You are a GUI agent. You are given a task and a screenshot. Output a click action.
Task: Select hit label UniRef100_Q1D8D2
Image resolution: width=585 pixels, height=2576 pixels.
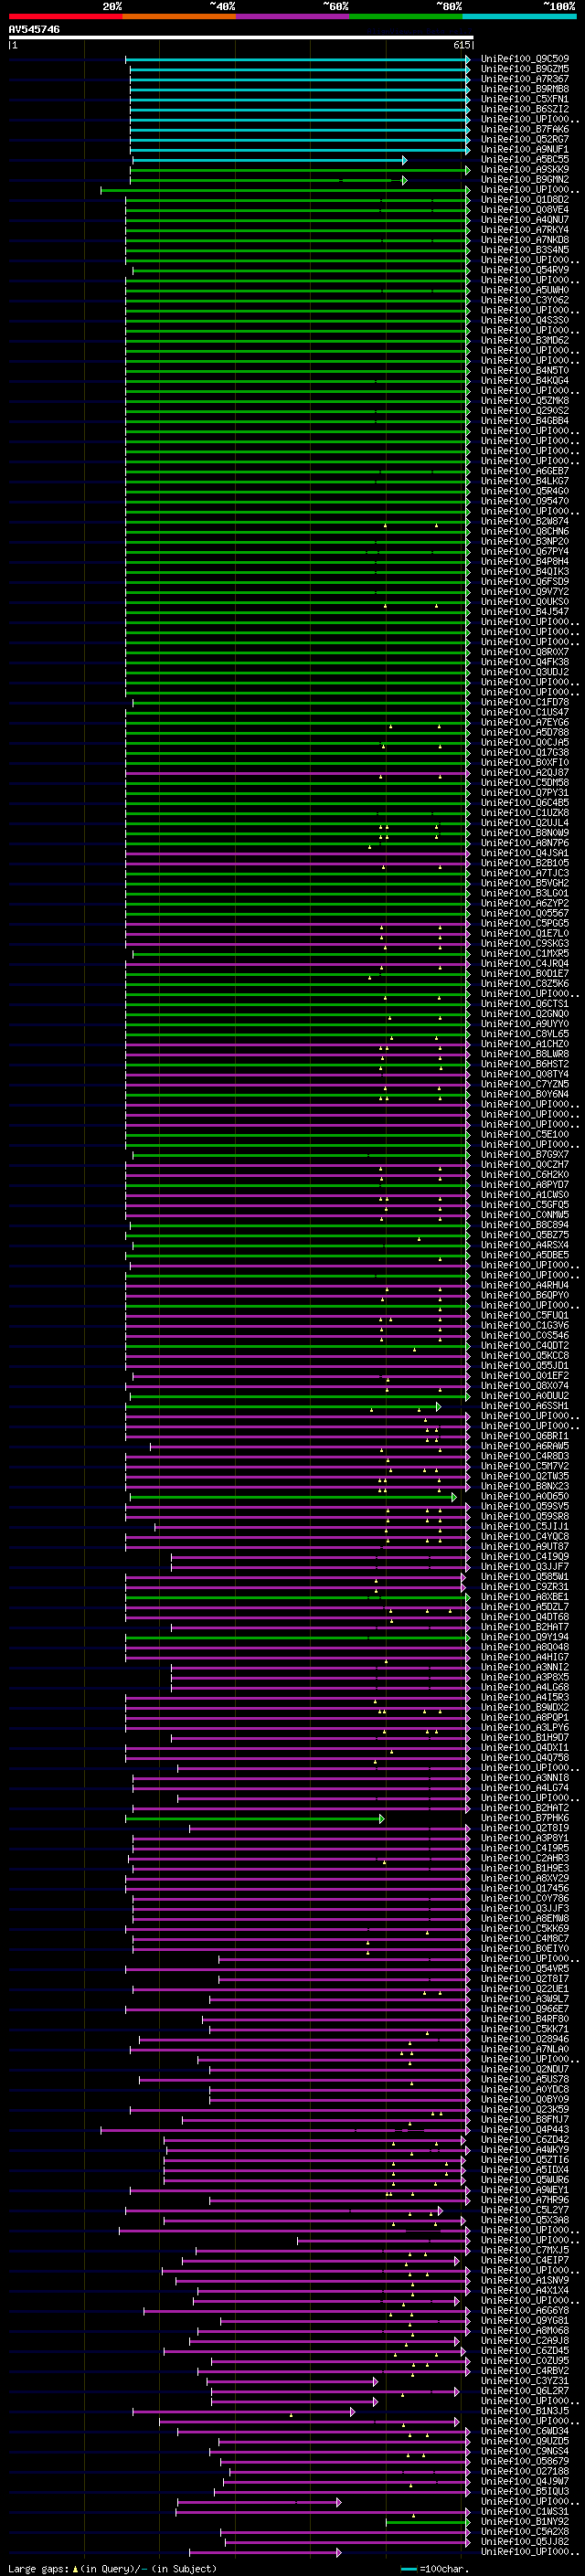coord(525,200)
